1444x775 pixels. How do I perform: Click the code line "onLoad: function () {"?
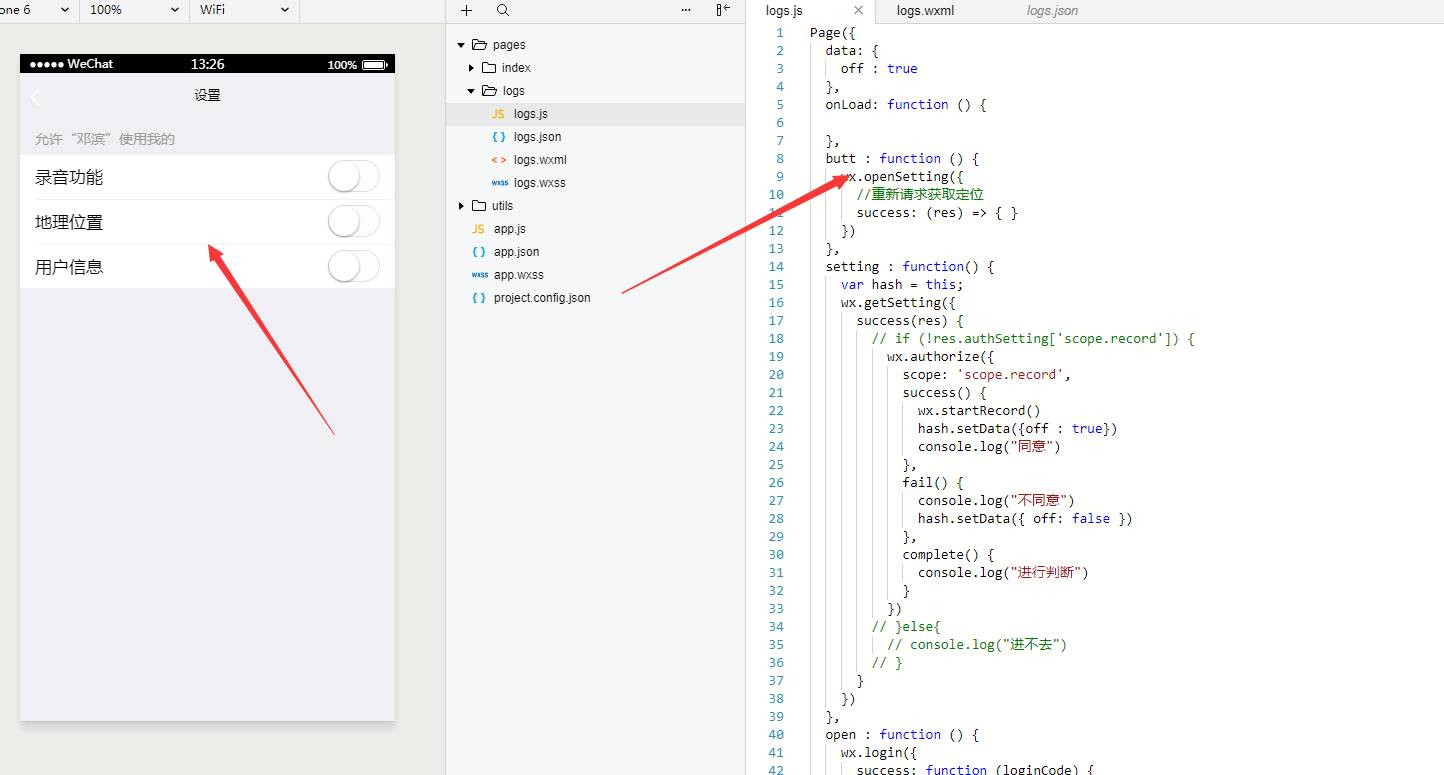point(906,105)
